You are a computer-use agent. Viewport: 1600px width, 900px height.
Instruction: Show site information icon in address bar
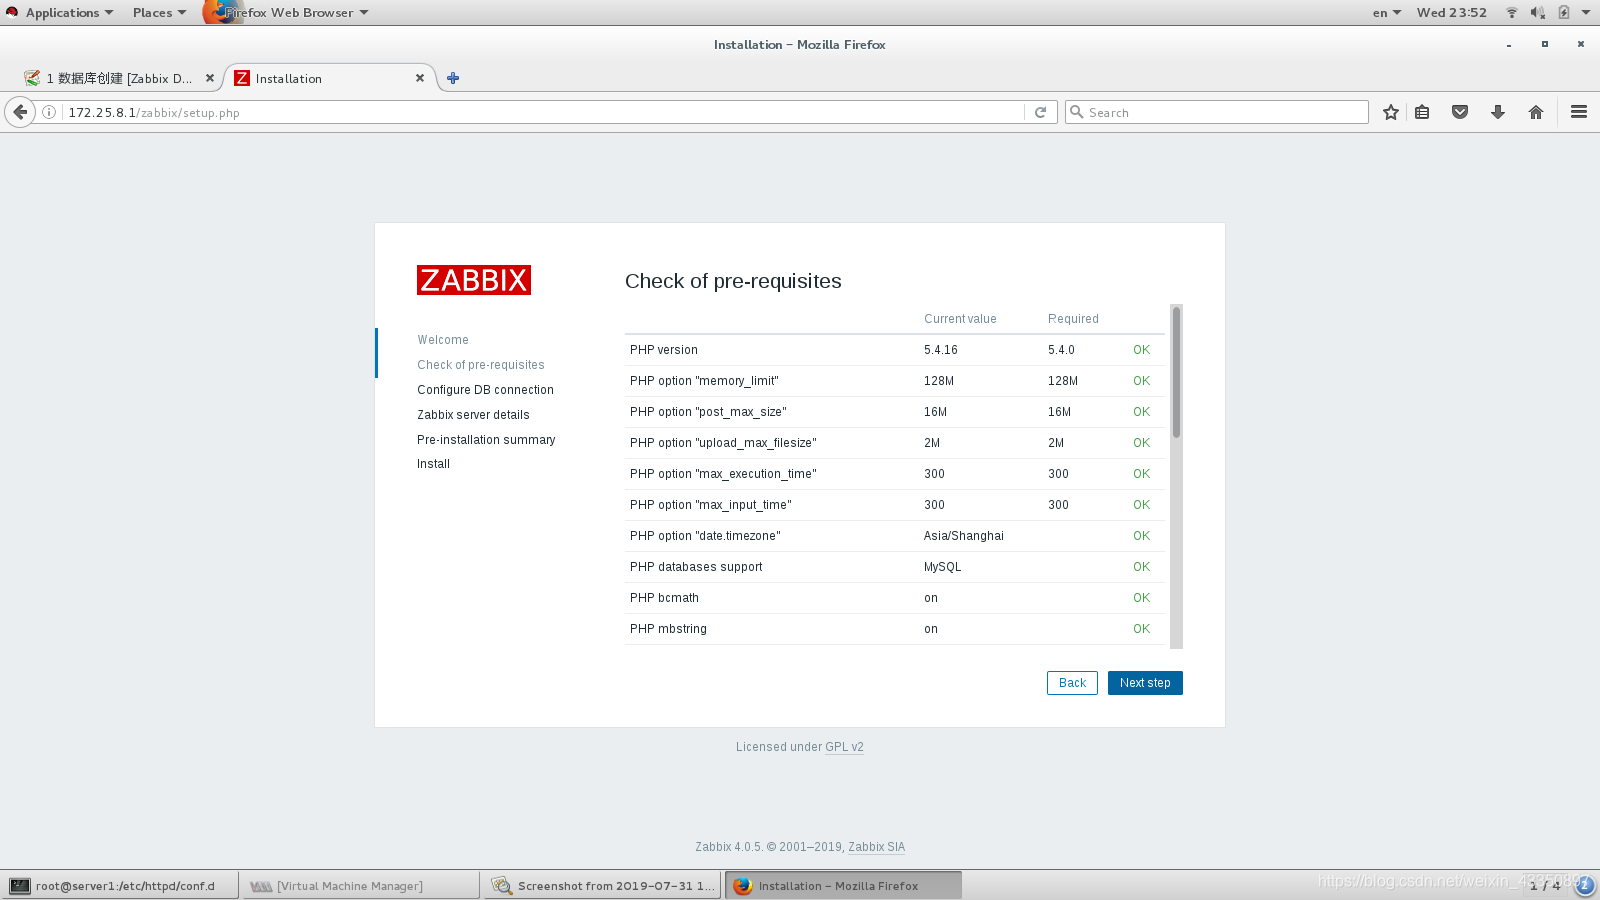tap(48, 112)
